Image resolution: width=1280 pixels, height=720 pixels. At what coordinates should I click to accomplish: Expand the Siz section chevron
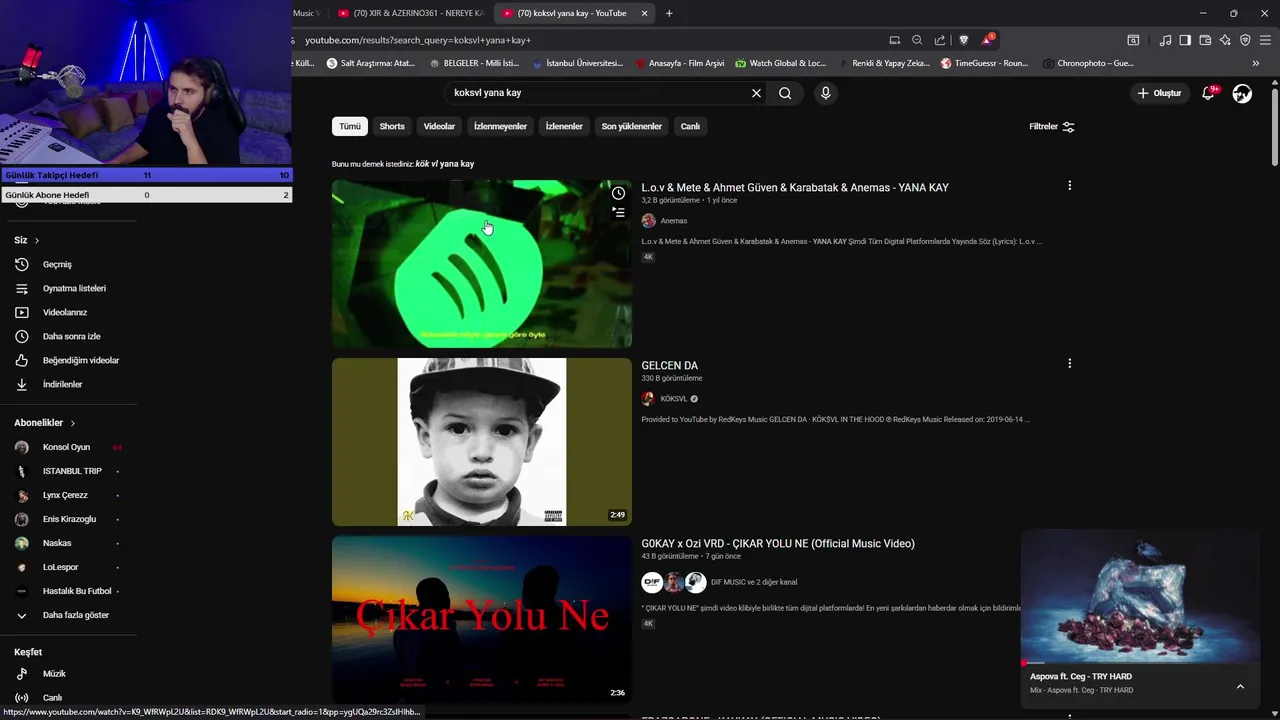tap(37, 240)
